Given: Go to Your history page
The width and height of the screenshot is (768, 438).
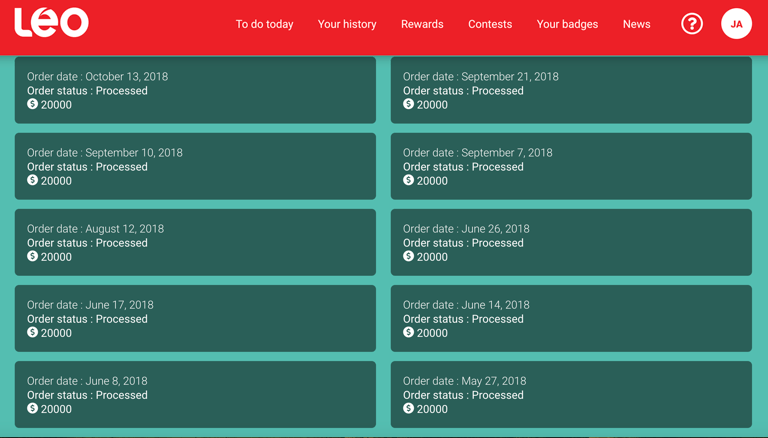Looking at the screenshot, I should tap(347, 24).
